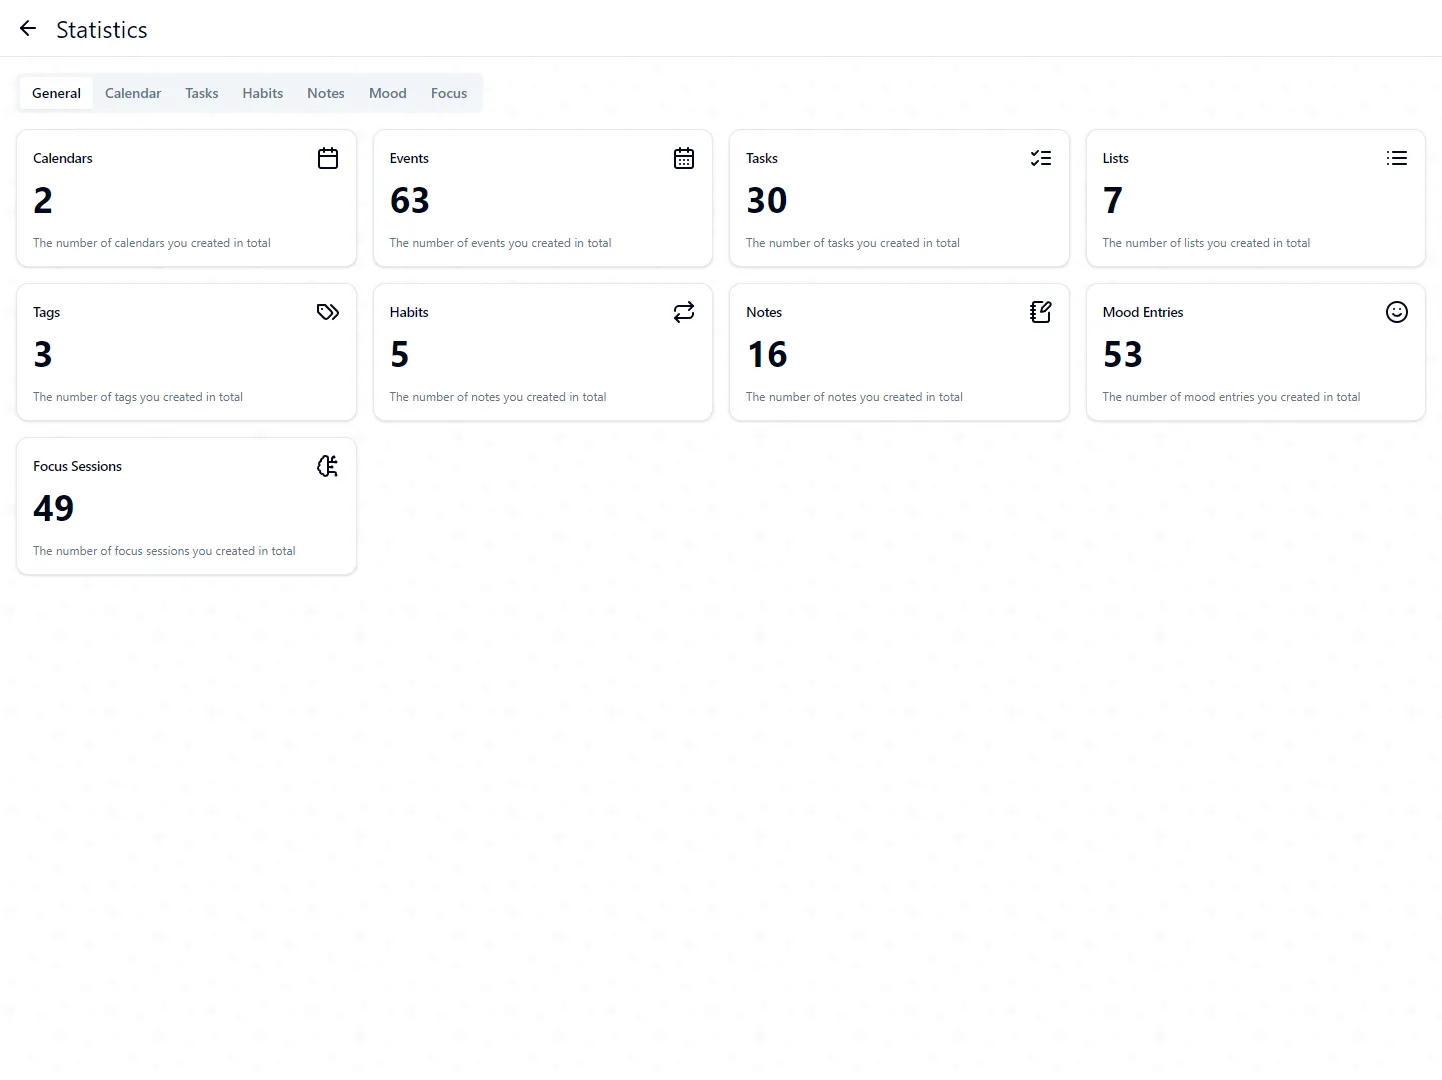
Task: Click the smiley icon in Mood Entries card
Action: (1396, 312)
